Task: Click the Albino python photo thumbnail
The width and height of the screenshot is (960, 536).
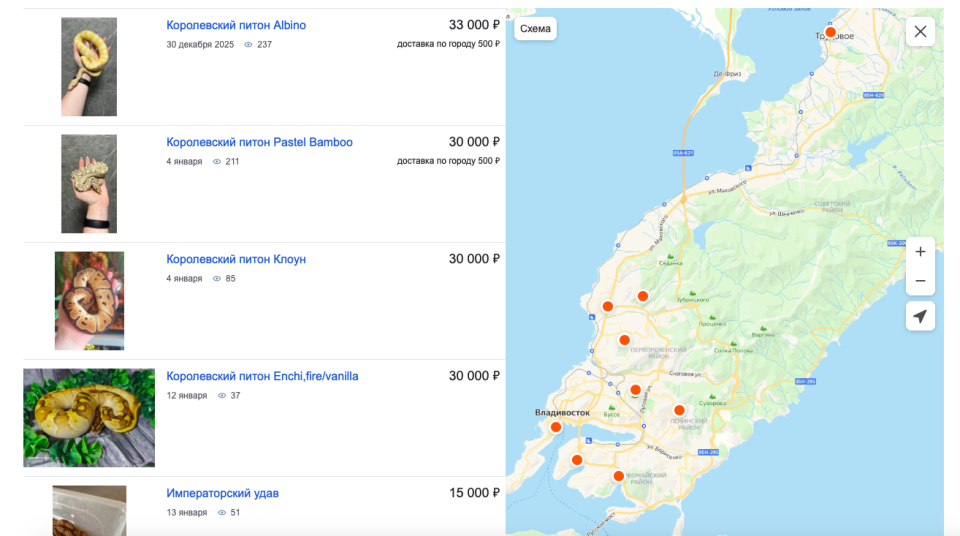Action: click(x=89, y=66)
